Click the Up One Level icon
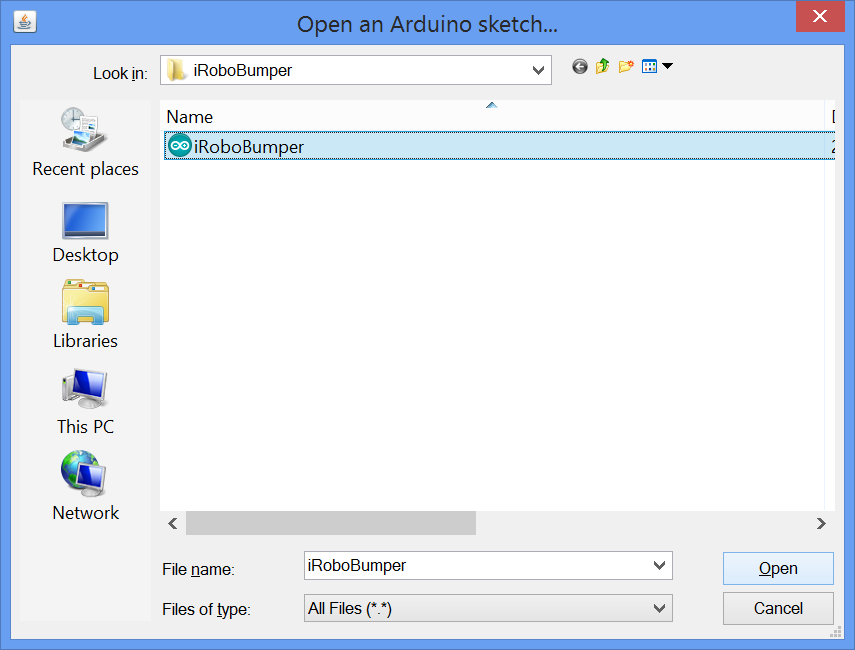The image size is (855, 650). tap(602, 67)
